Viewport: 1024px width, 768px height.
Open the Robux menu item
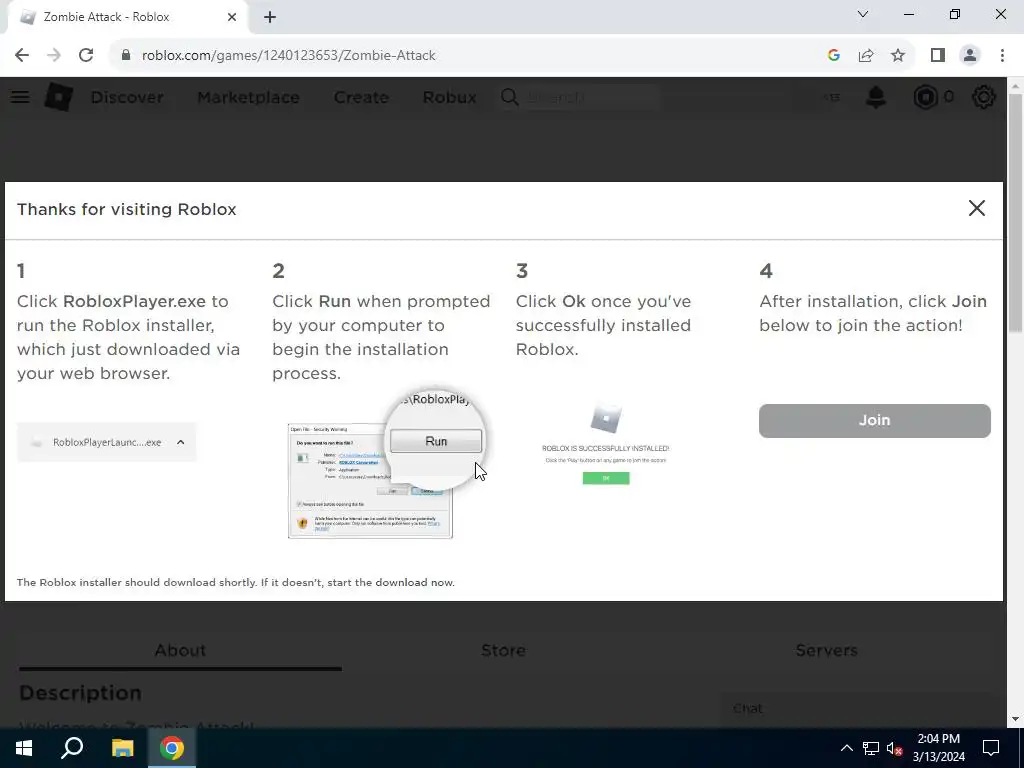tap(449, 97)
